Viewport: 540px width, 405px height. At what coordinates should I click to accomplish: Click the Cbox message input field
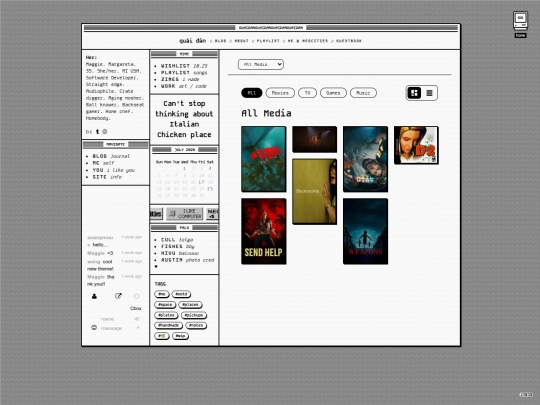point(116,328)
